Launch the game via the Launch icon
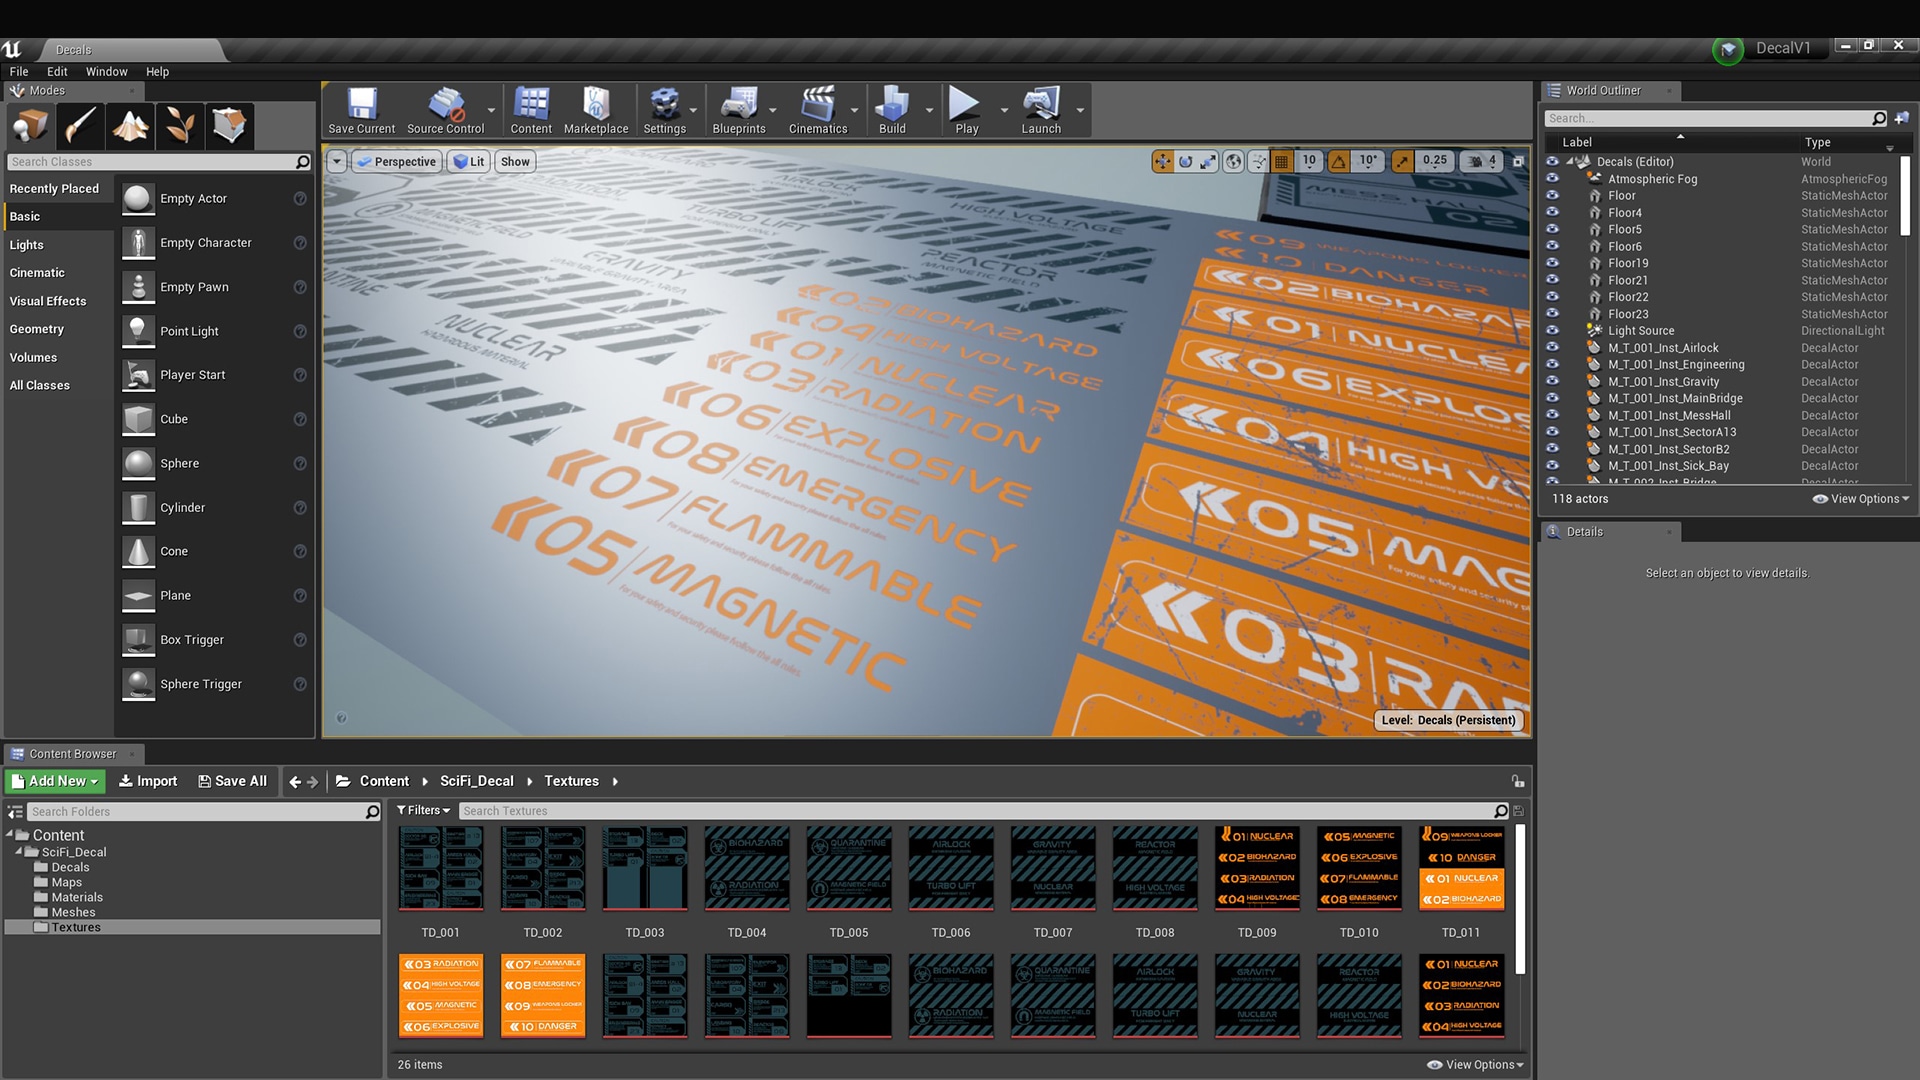 coord(1041,105)
